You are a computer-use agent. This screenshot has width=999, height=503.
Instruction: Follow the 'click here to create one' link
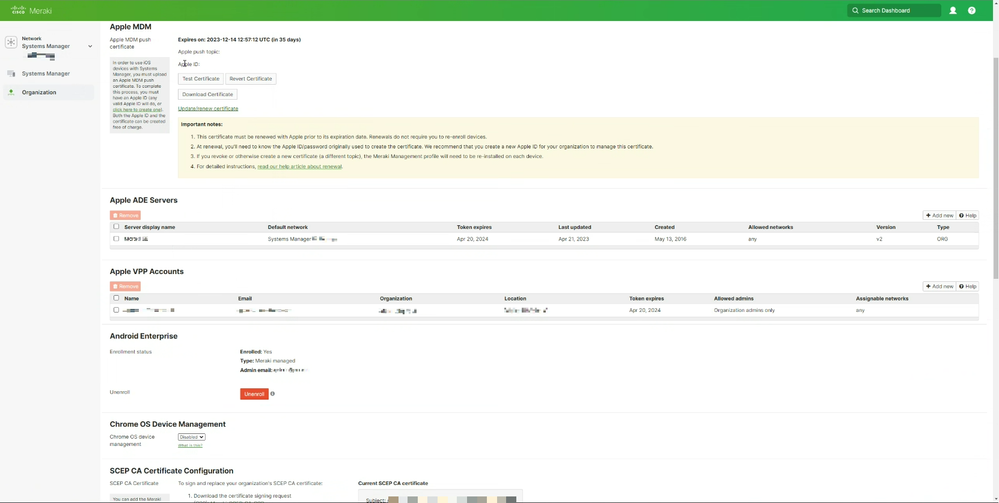[137, 110]
